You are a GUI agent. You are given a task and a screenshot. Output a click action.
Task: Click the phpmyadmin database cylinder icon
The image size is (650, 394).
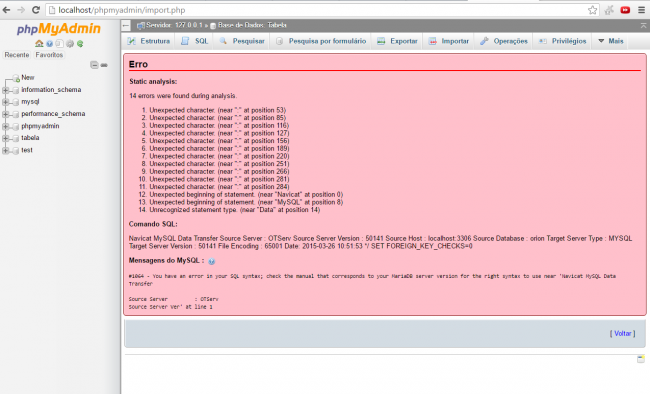[x=16, y=126]
